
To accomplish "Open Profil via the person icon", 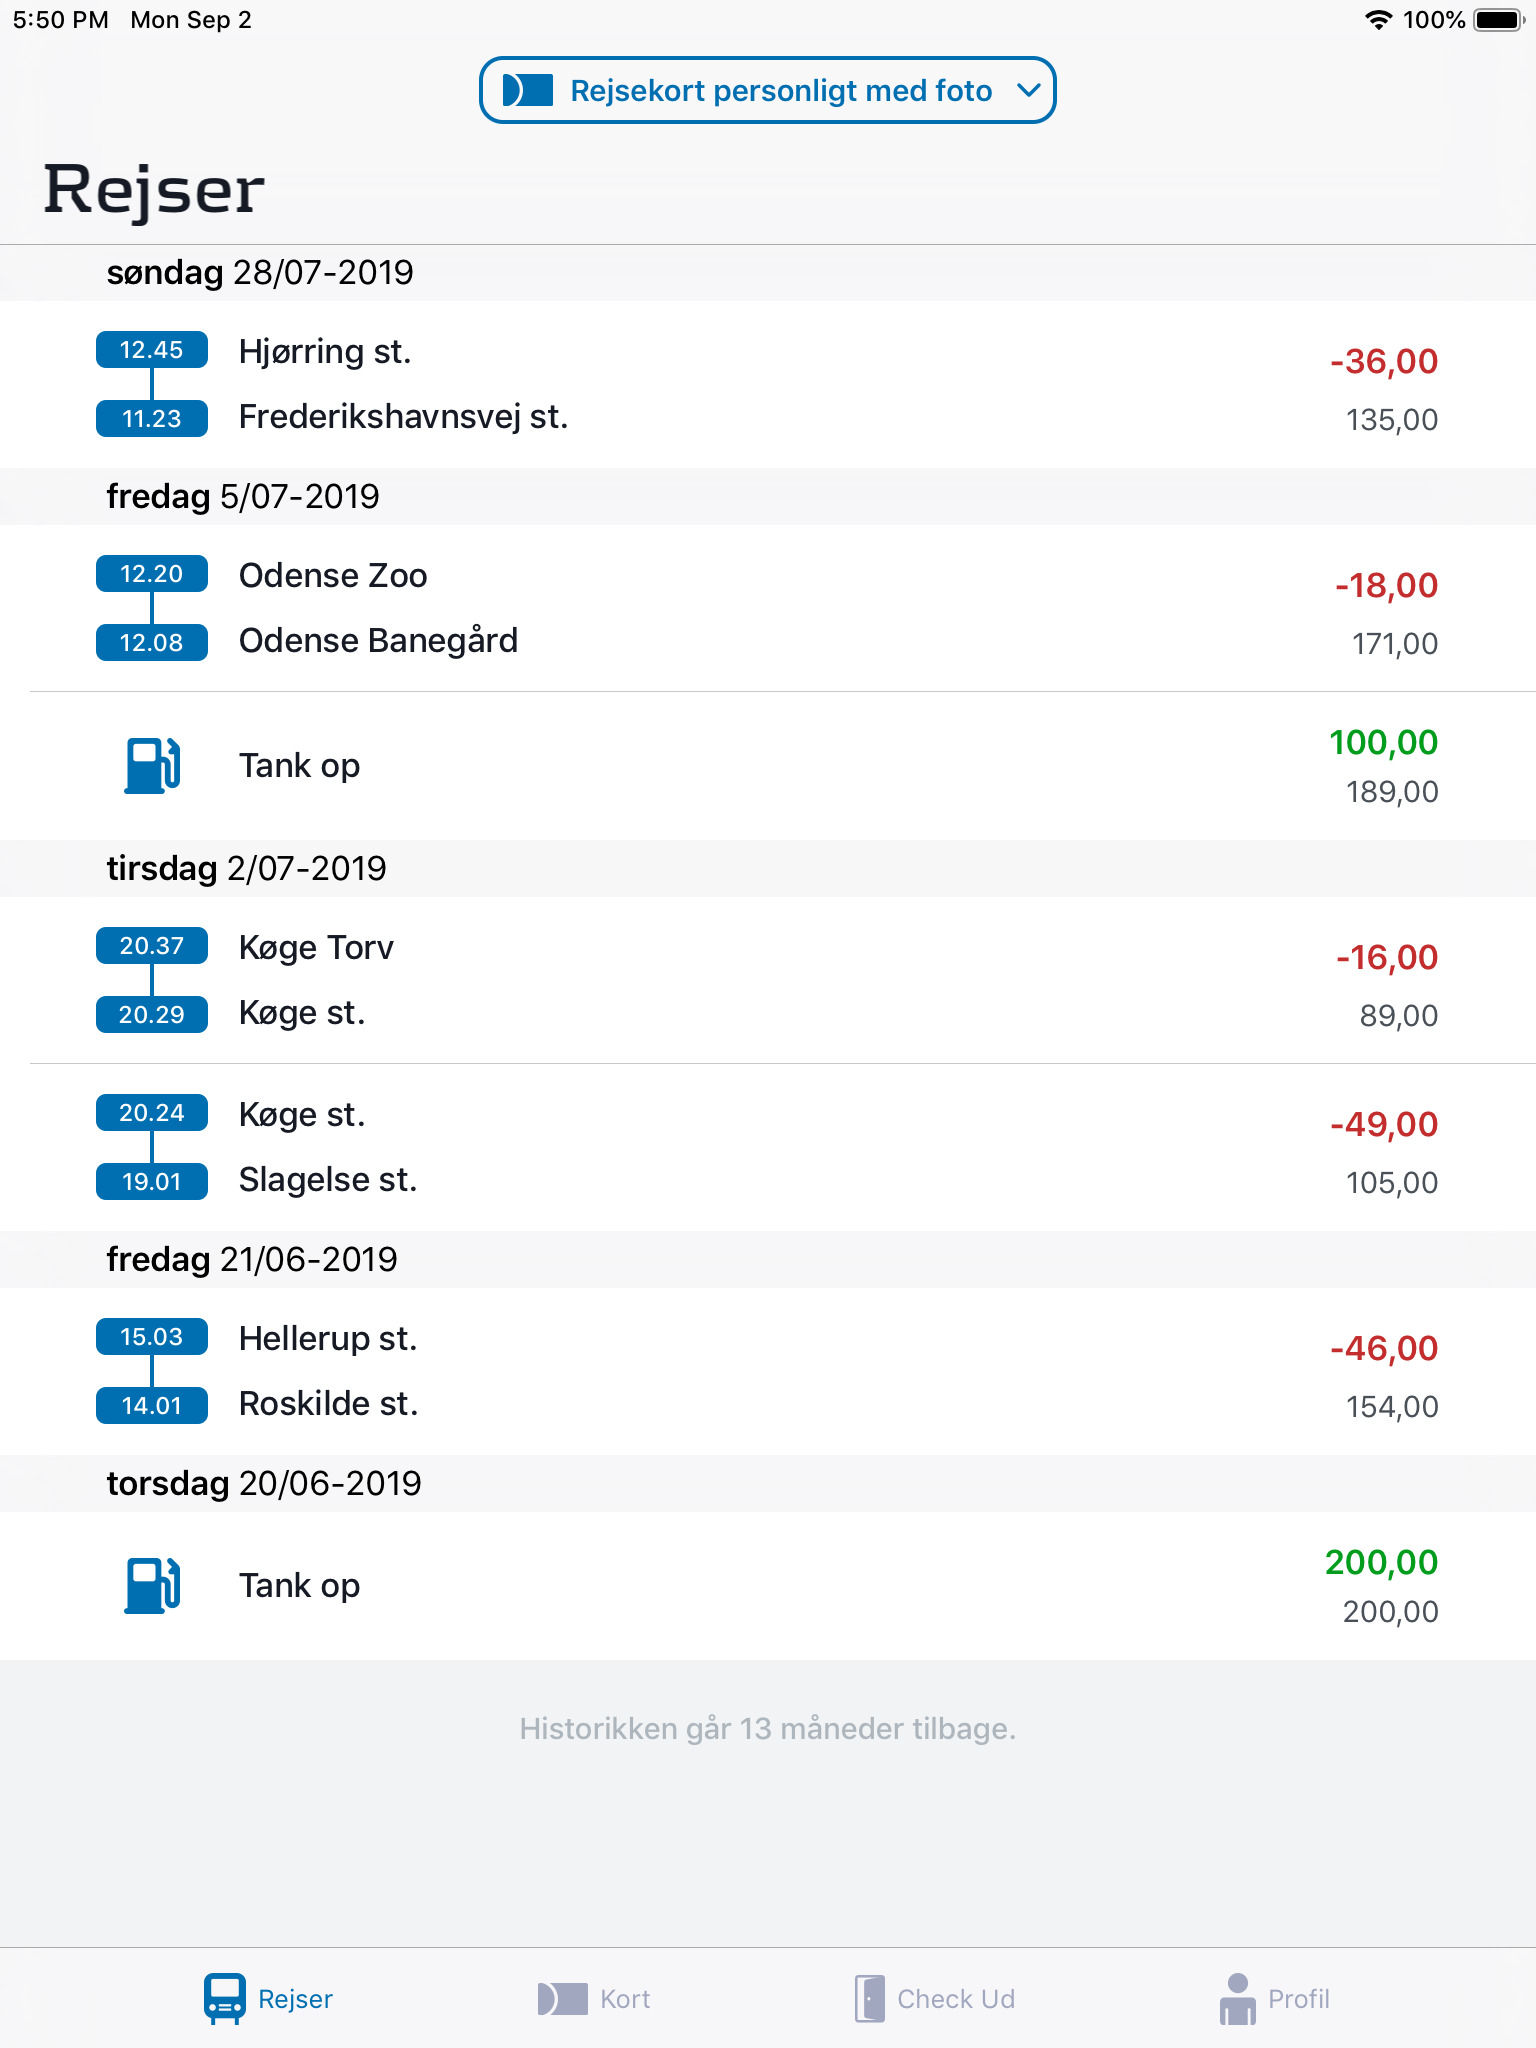I will 1237,1997.
